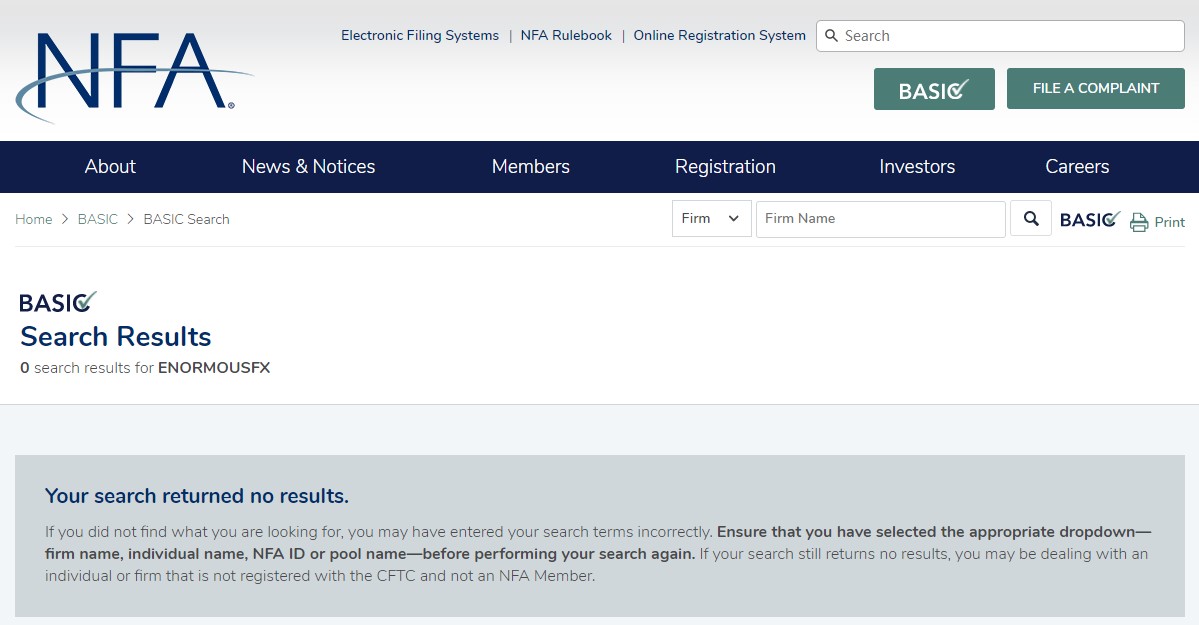Click BASIC logo above Search Results heading
The image size is (1199, 625).
[58, 302]
